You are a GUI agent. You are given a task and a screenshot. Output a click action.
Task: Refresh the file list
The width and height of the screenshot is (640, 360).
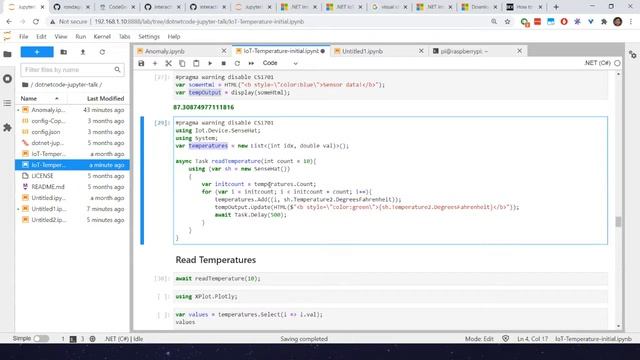click(x=102, y=52)
